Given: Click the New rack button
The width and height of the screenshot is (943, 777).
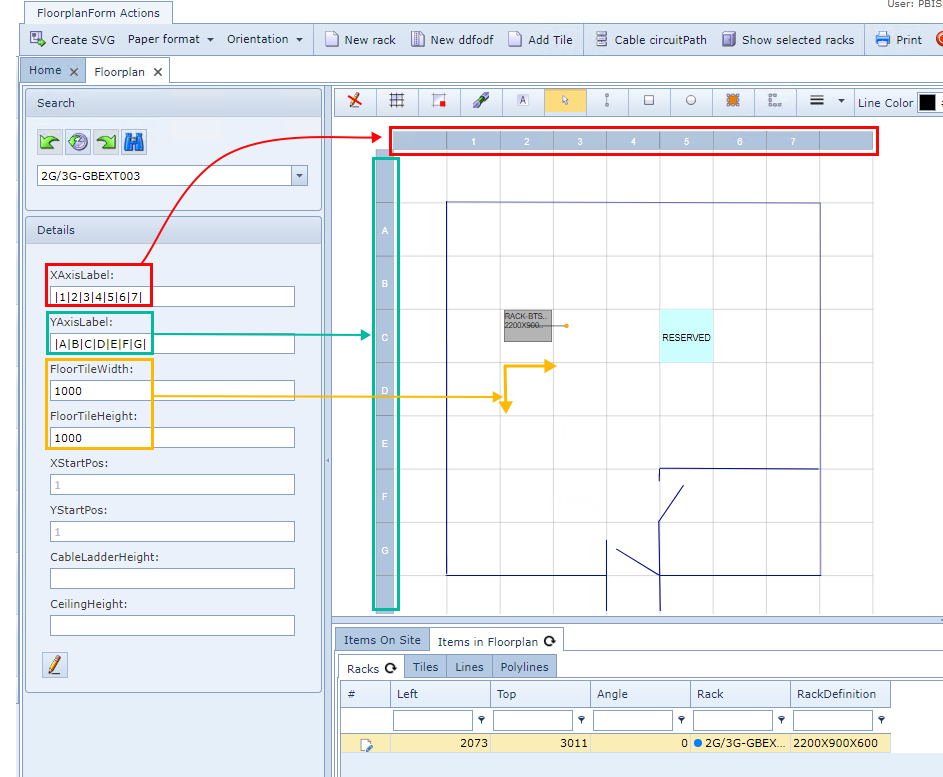Looking at the screenshot, I should pos(360,40).
